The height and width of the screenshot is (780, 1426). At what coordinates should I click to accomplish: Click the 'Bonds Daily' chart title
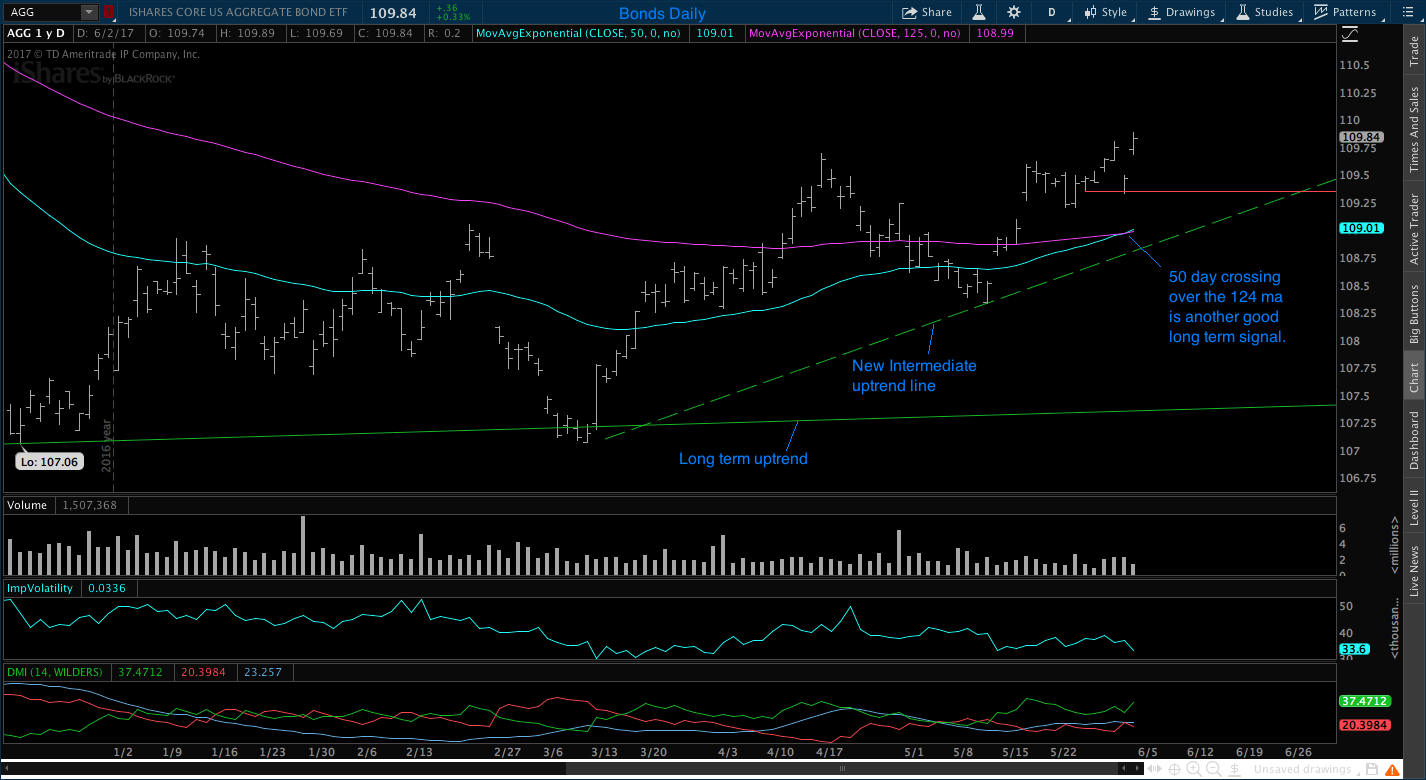coord(662,14)
